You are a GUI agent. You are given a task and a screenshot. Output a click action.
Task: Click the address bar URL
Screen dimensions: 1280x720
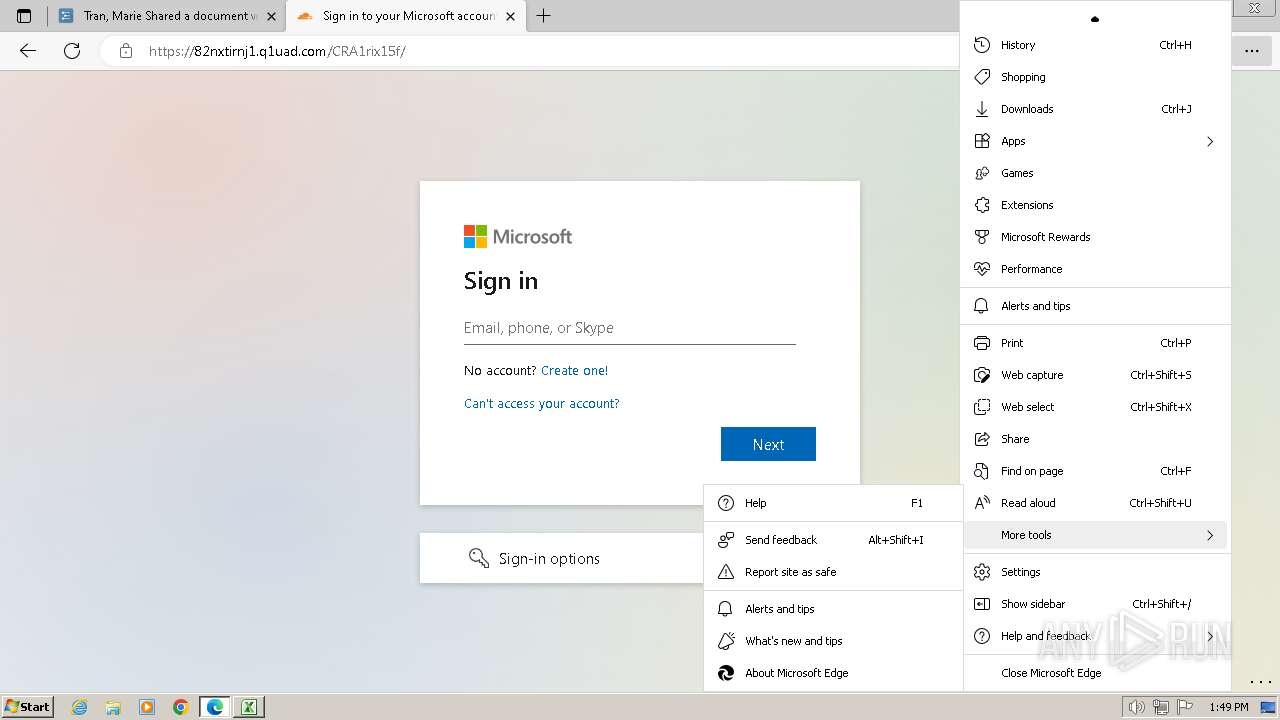click(x=277, y=51)
